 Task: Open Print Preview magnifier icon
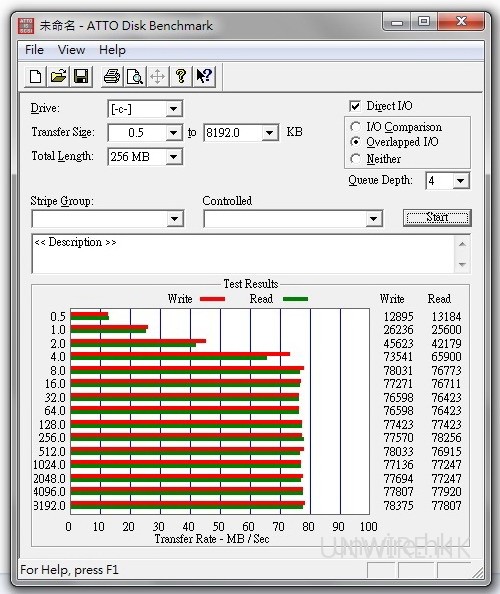click(x=135, y=76)
